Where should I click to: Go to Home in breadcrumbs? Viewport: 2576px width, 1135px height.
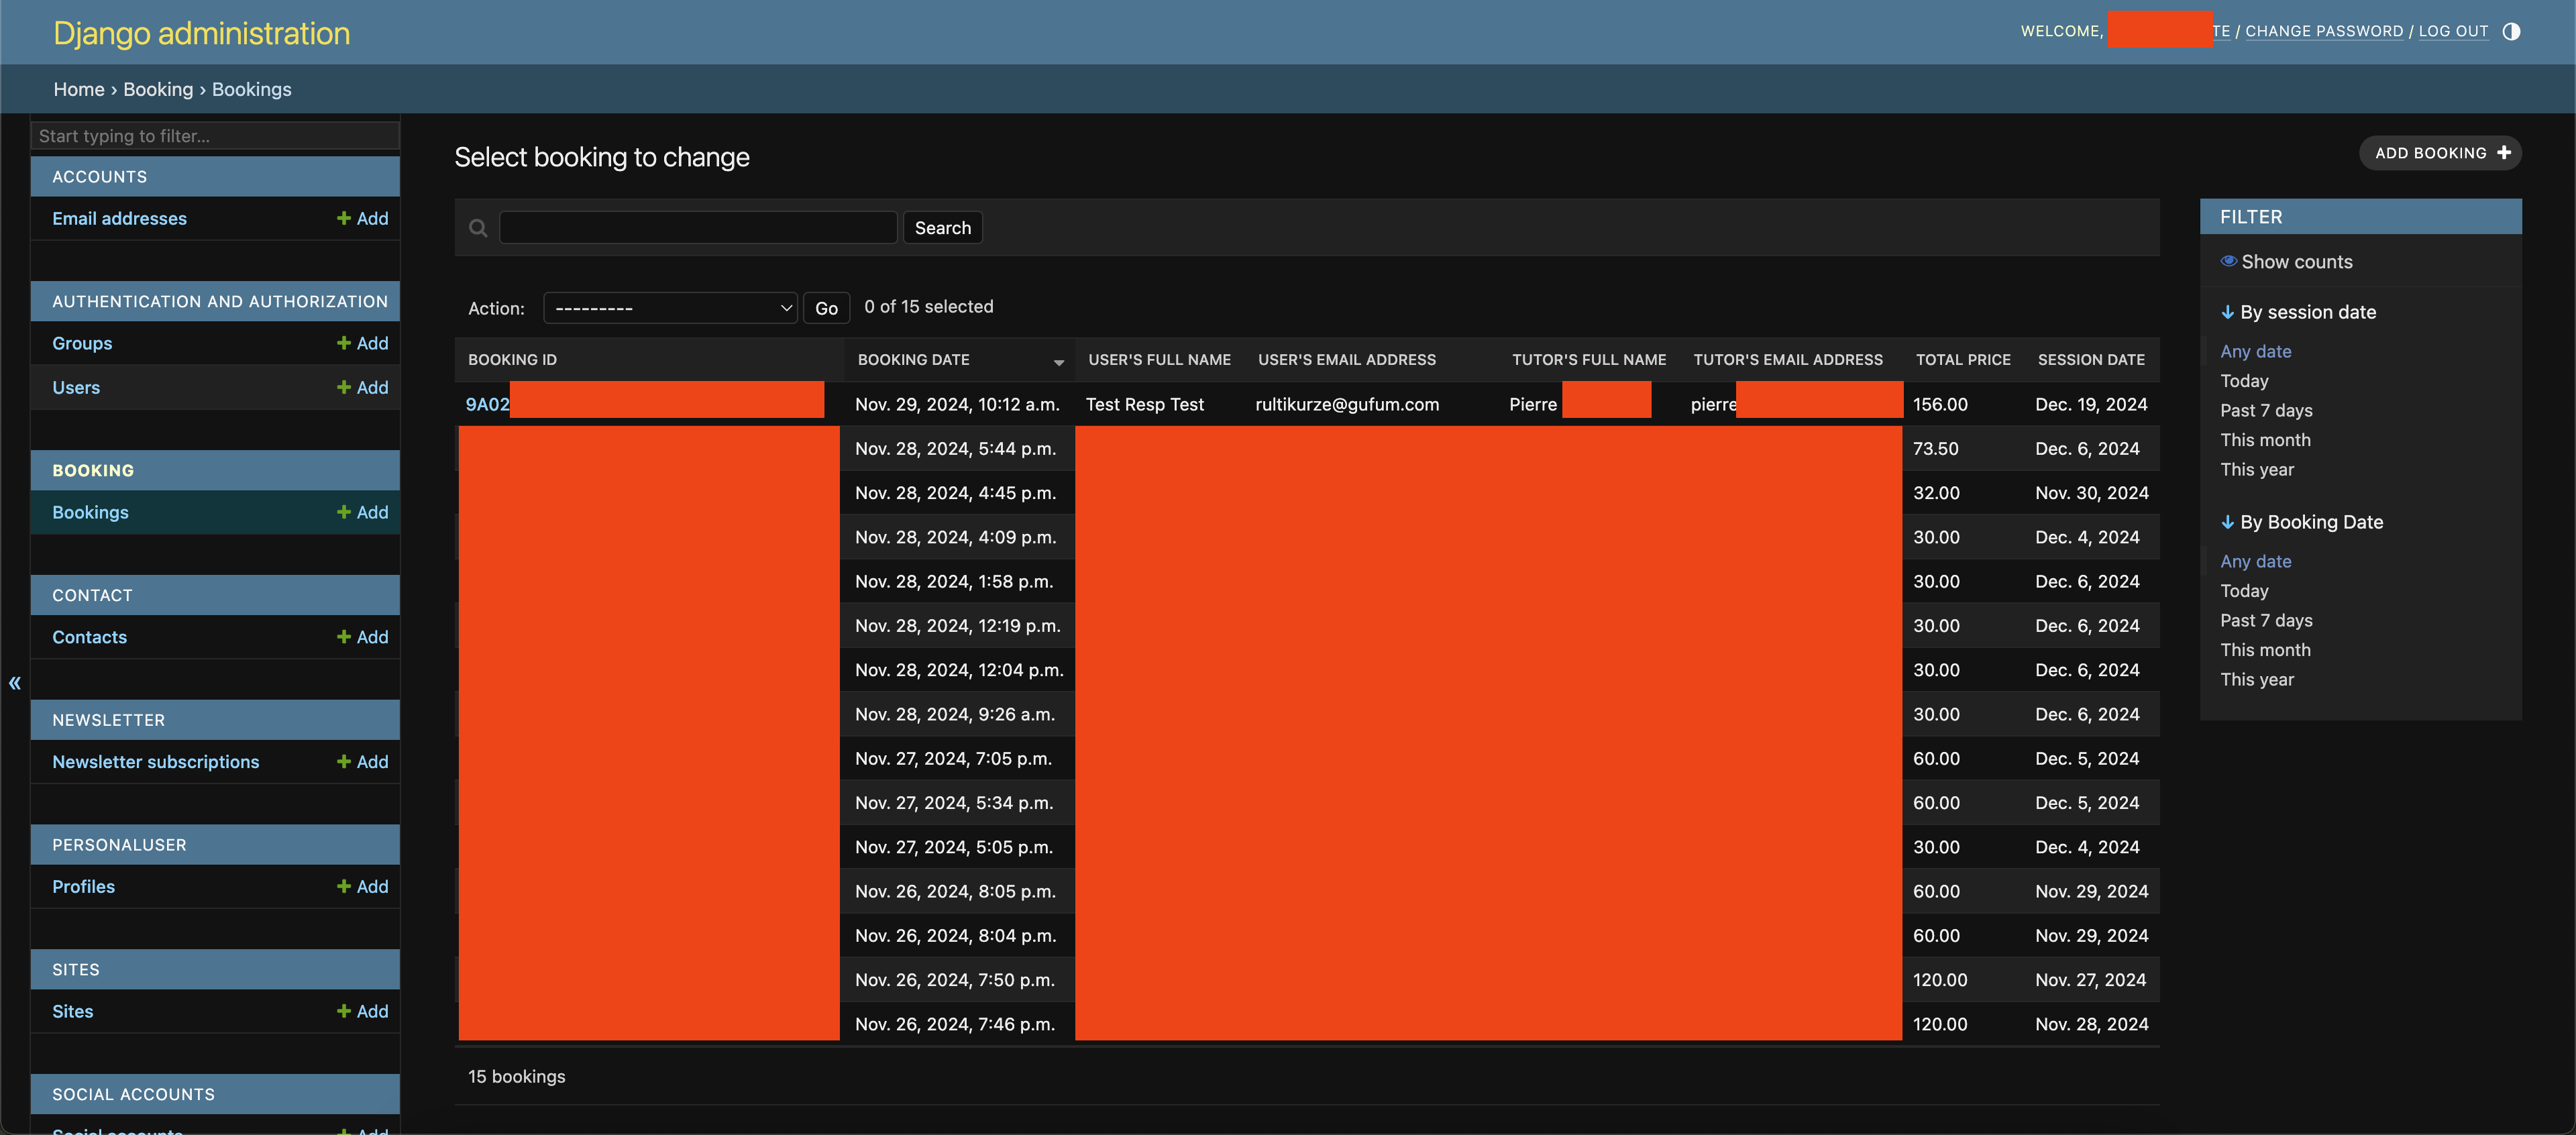(x=79, y=89)
